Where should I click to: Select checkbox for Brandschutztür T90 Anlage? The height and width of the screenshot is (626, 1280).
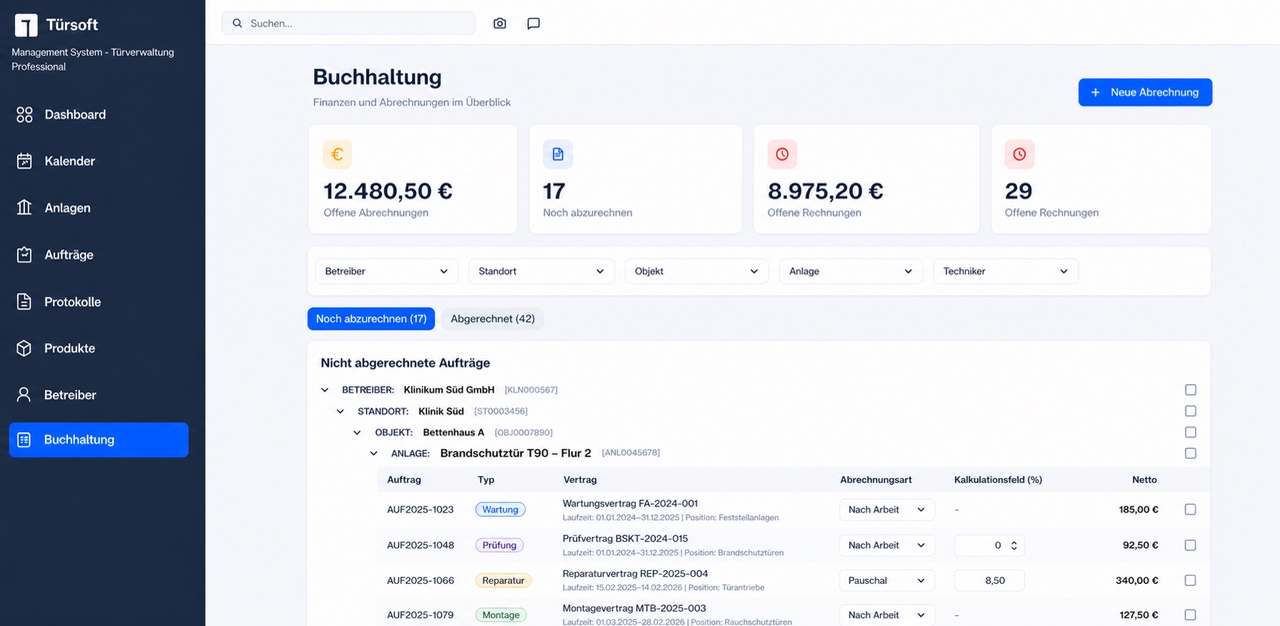pyautogui.click(x=1190, y=453)
